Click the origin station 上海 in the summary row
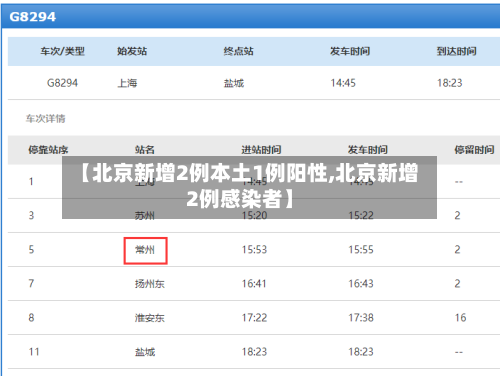 click(127, 83)
